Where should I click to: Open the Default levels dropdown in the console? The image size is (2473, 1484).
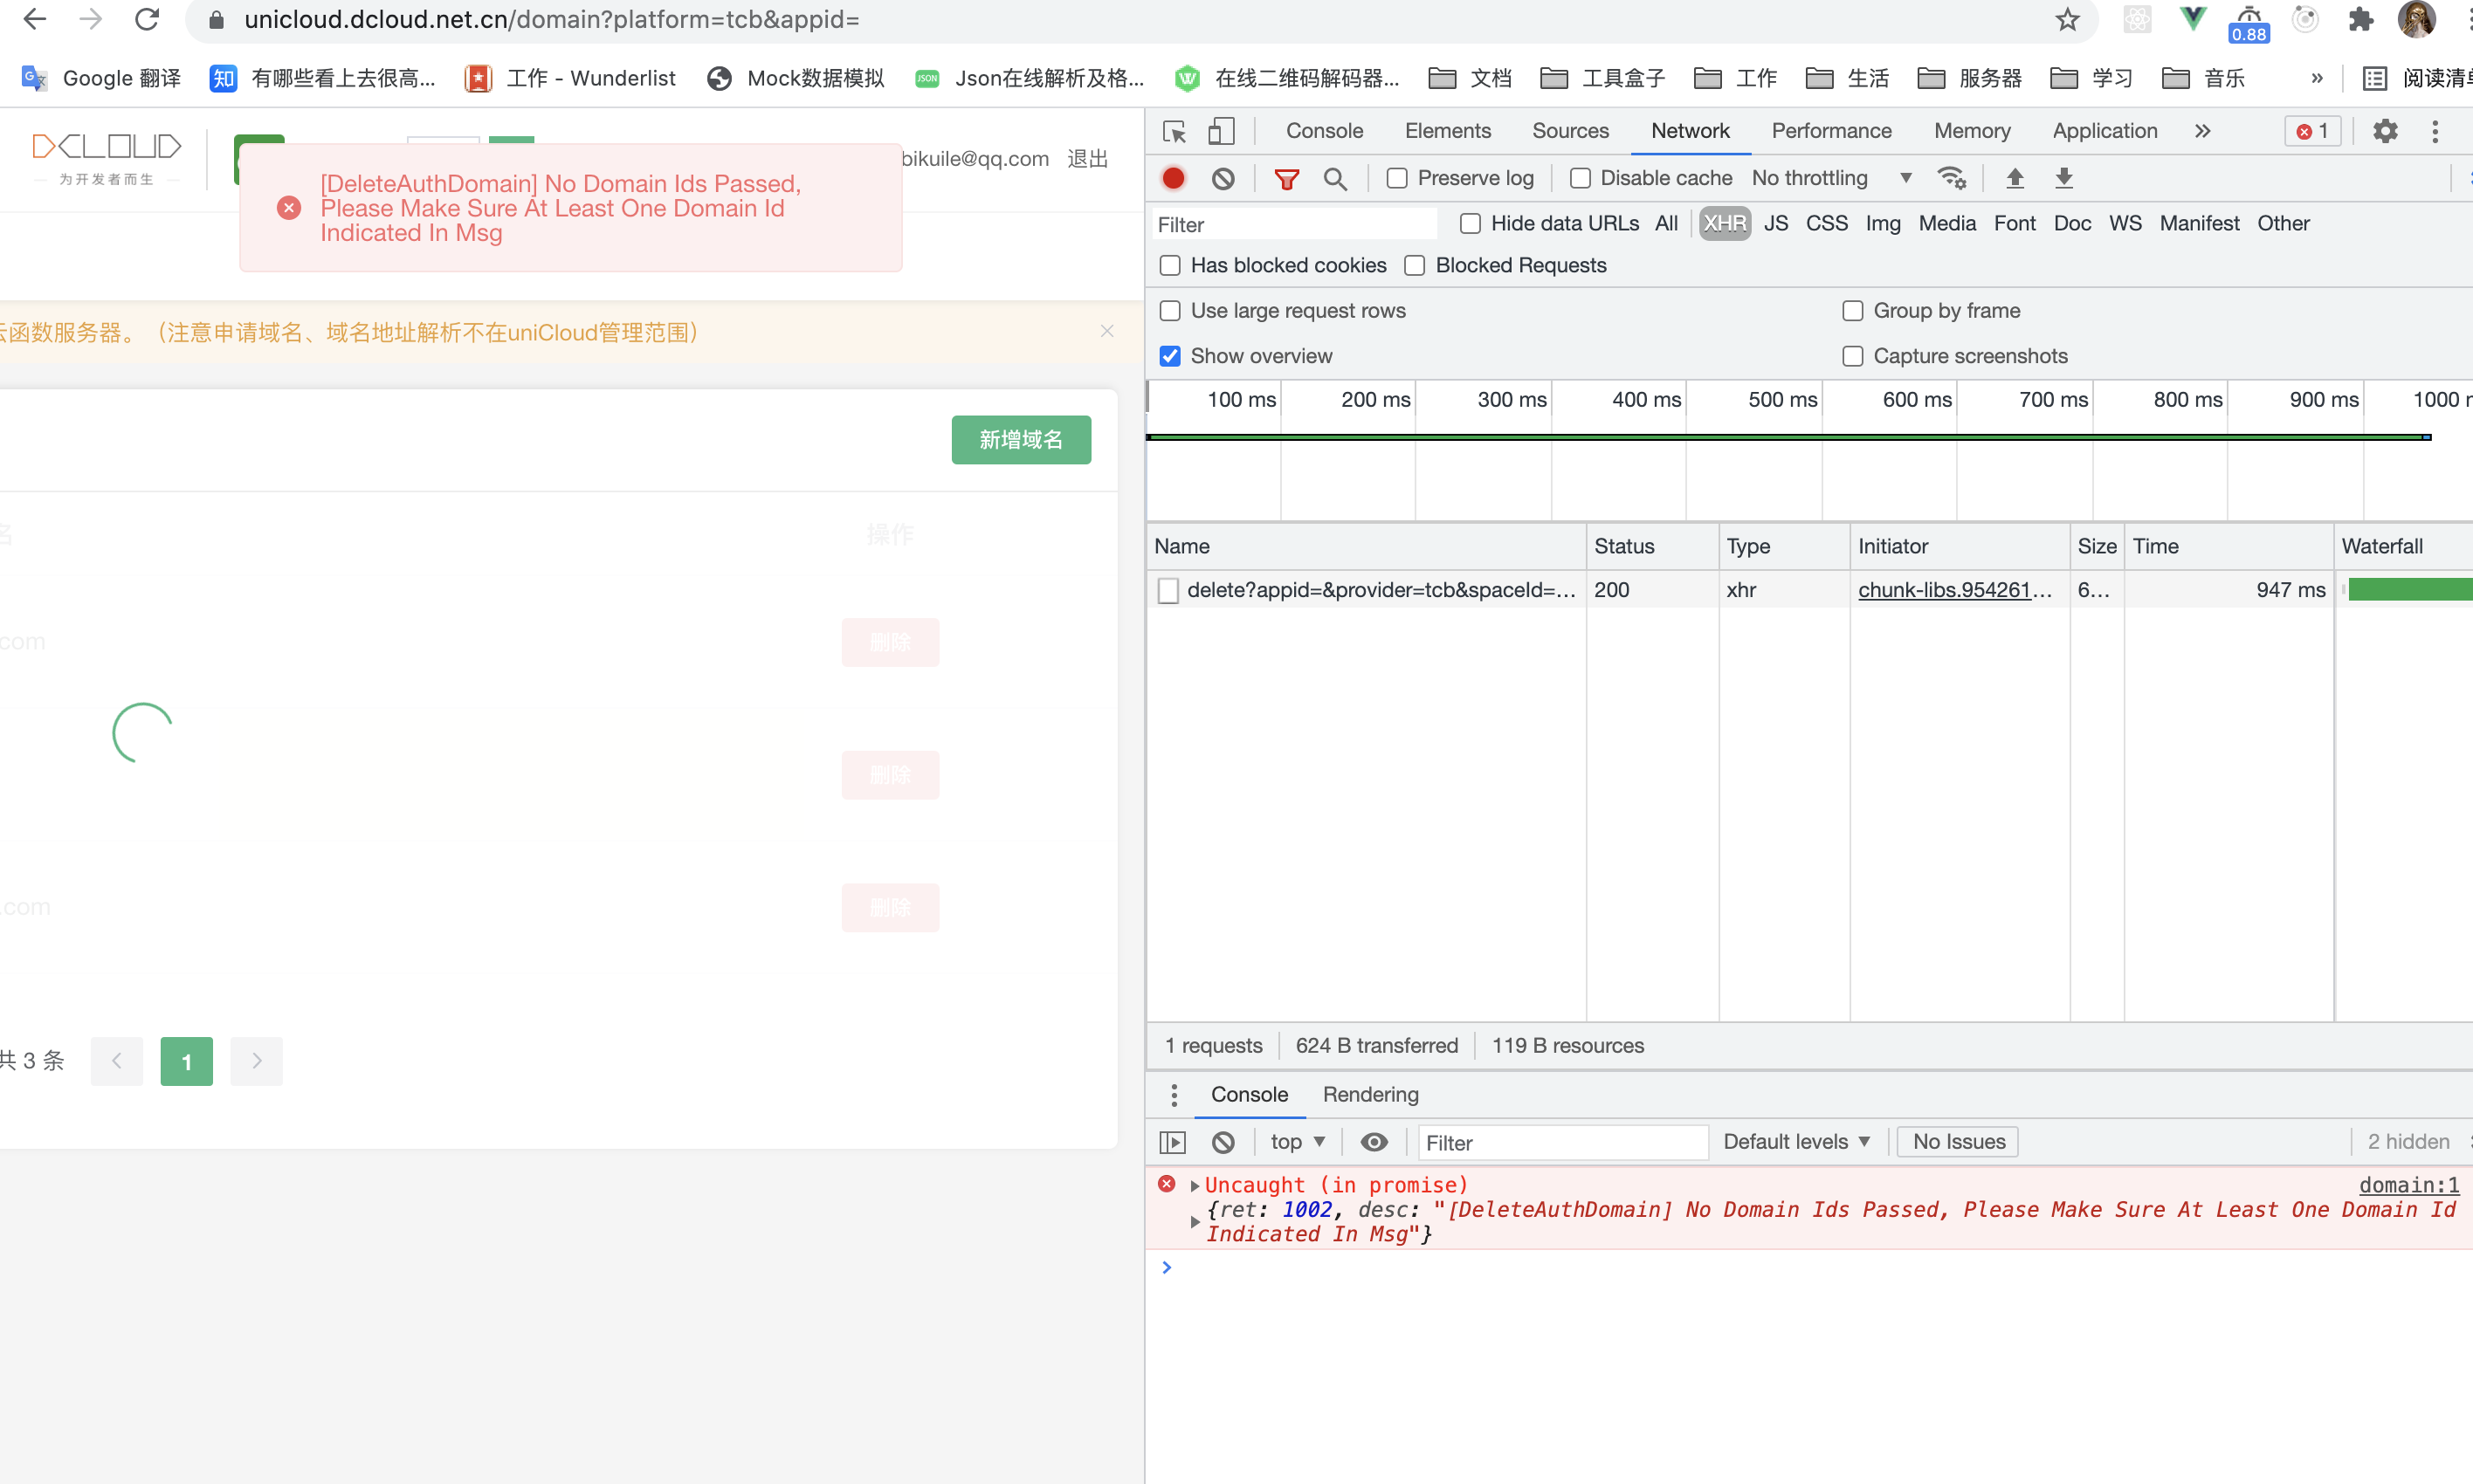pyautogui.click(x=1796, y=1141)
